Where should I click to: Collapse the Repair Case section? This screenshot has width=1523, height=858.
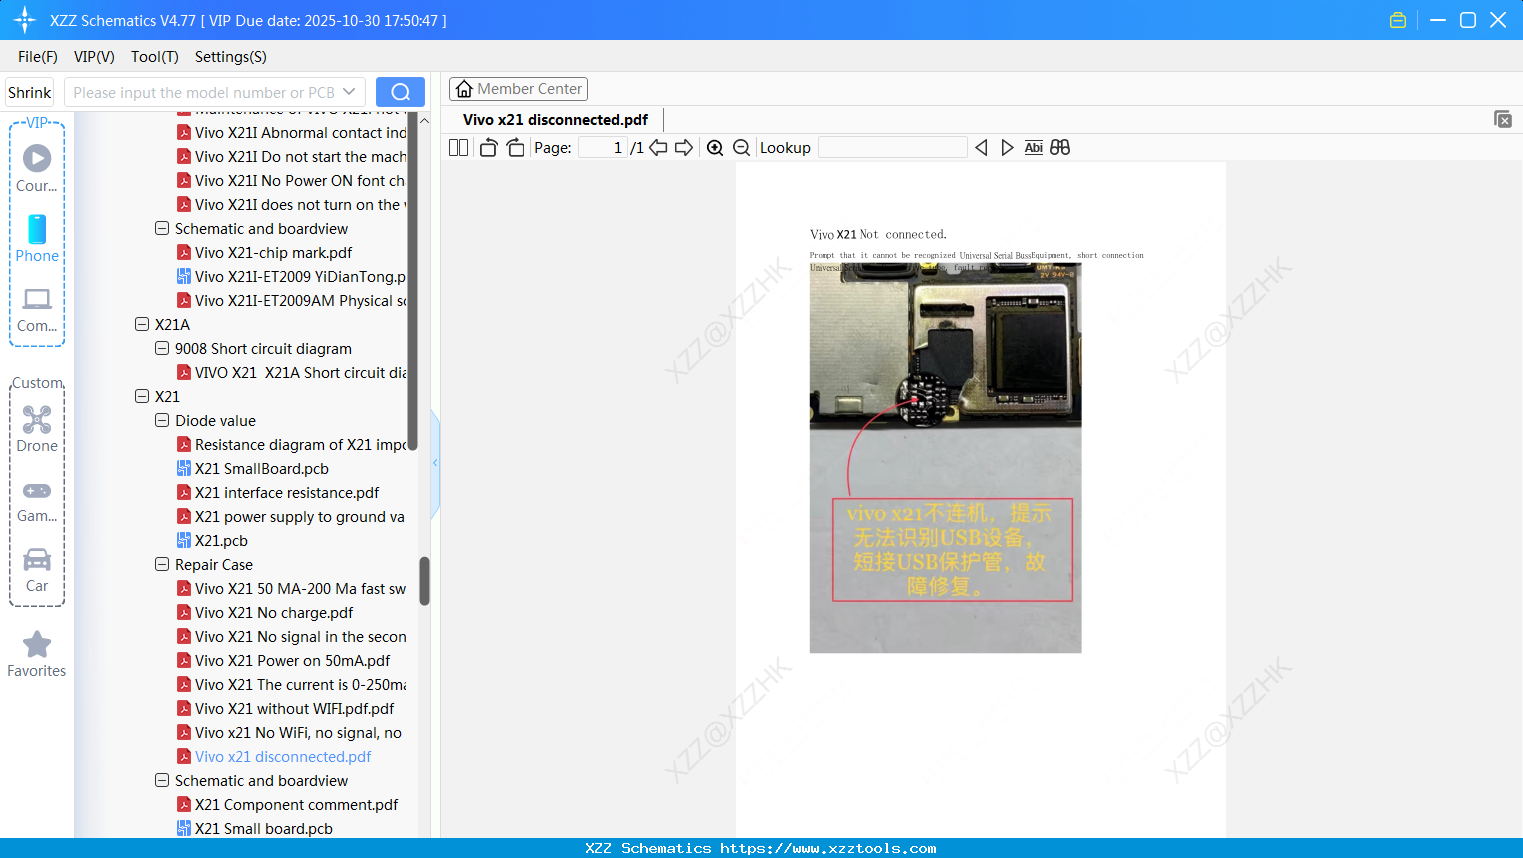[161, 564]
